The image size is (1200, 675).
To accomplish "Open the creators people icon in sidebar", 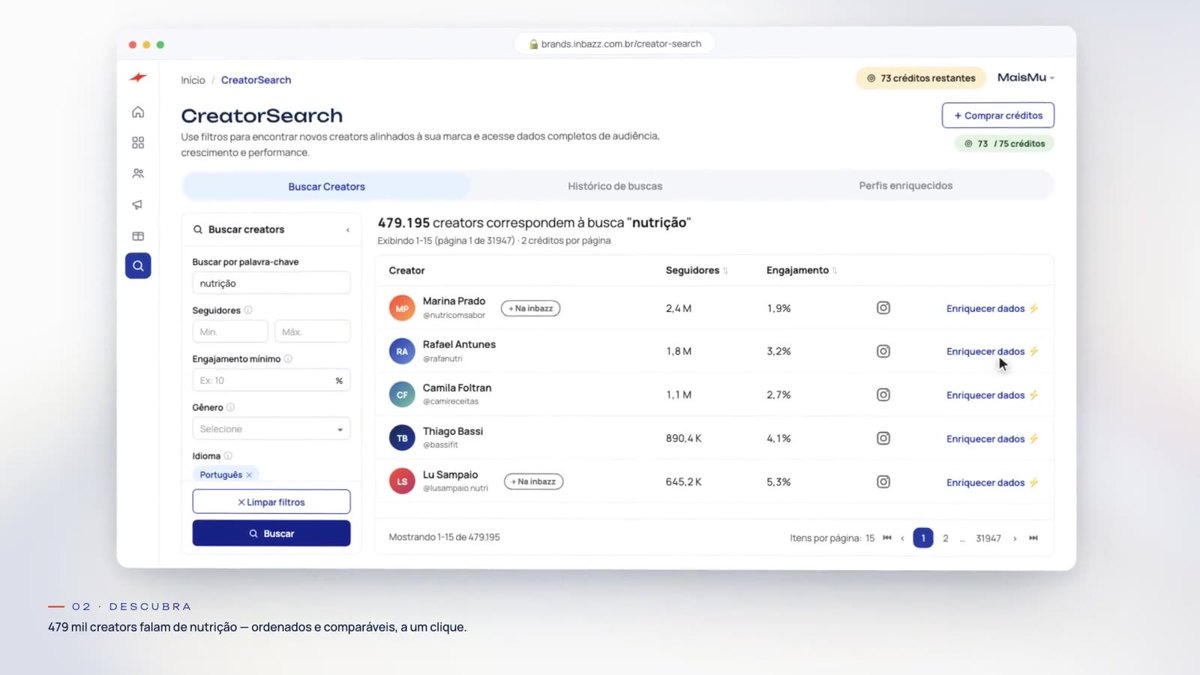I will [x=138, y=173].
